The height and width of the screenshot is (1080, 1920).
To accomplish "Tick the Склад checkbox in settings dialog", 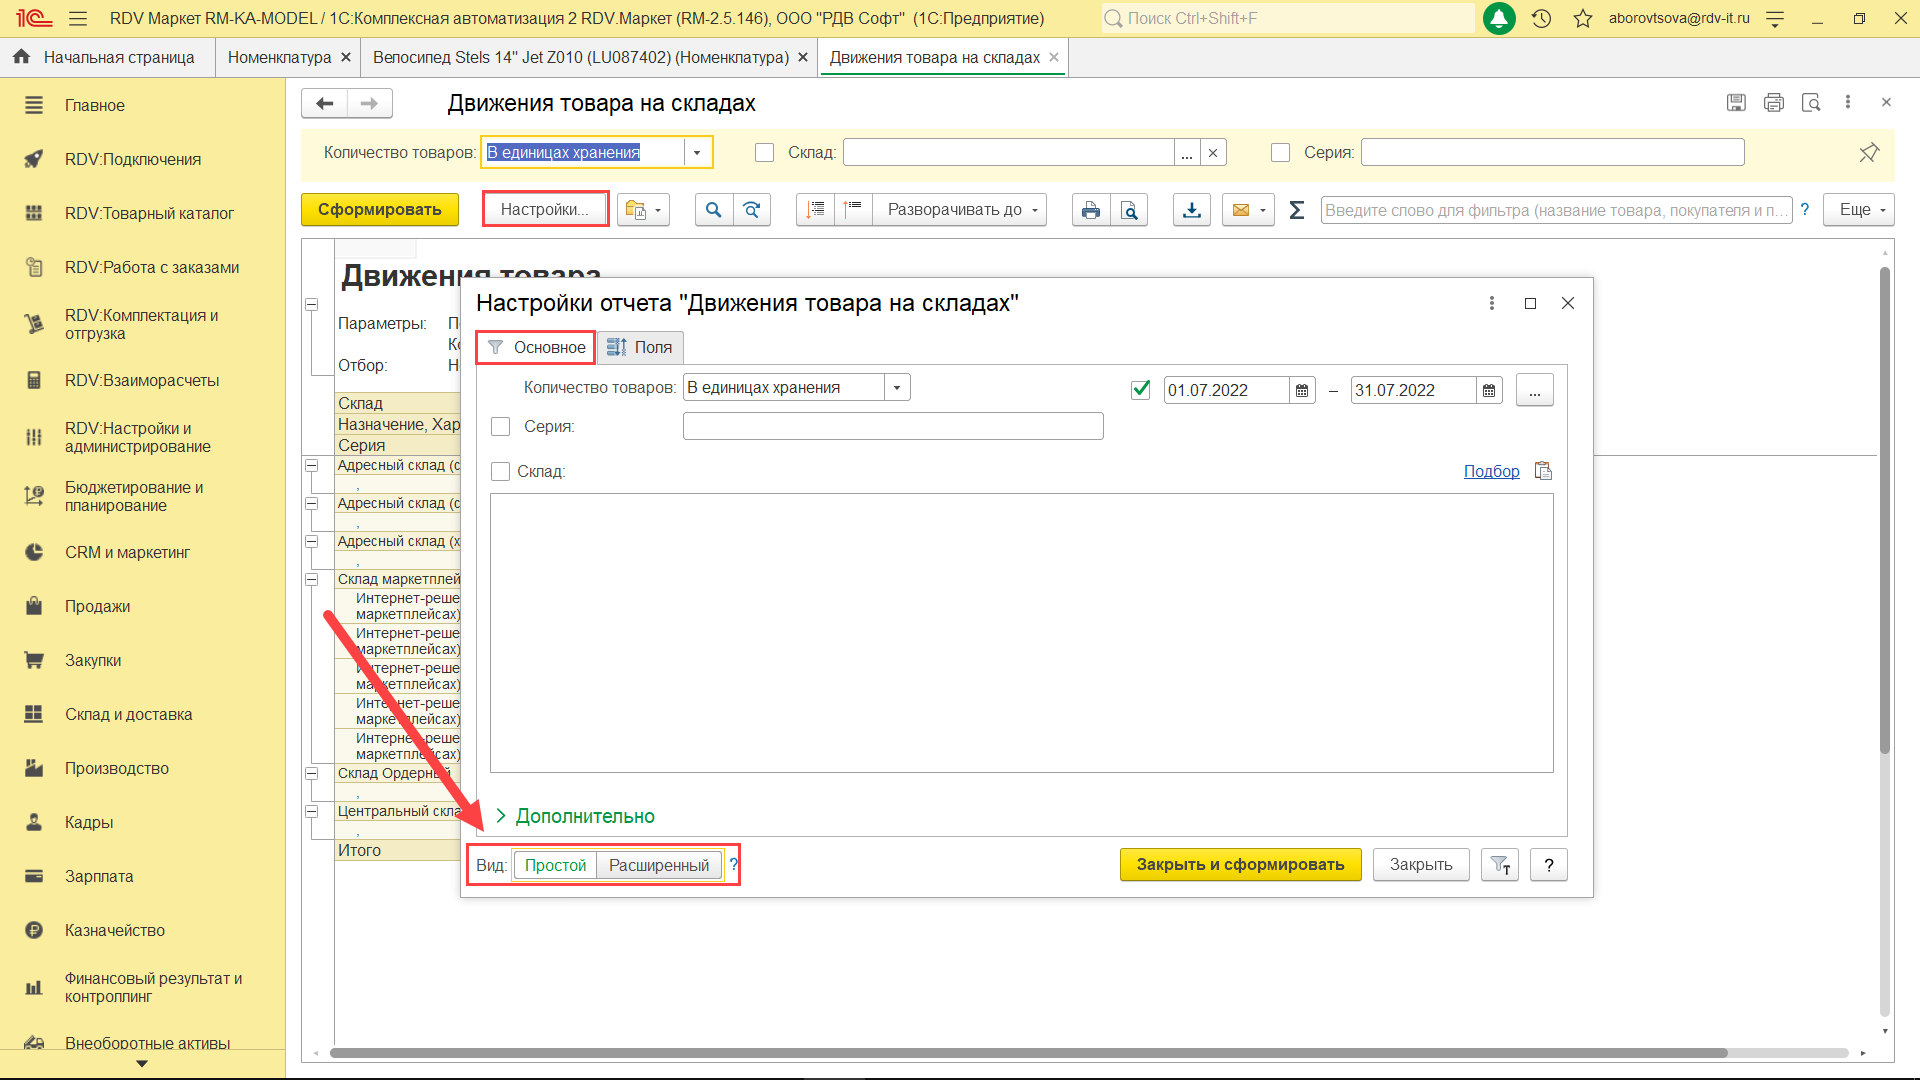I will click(501, 472).
